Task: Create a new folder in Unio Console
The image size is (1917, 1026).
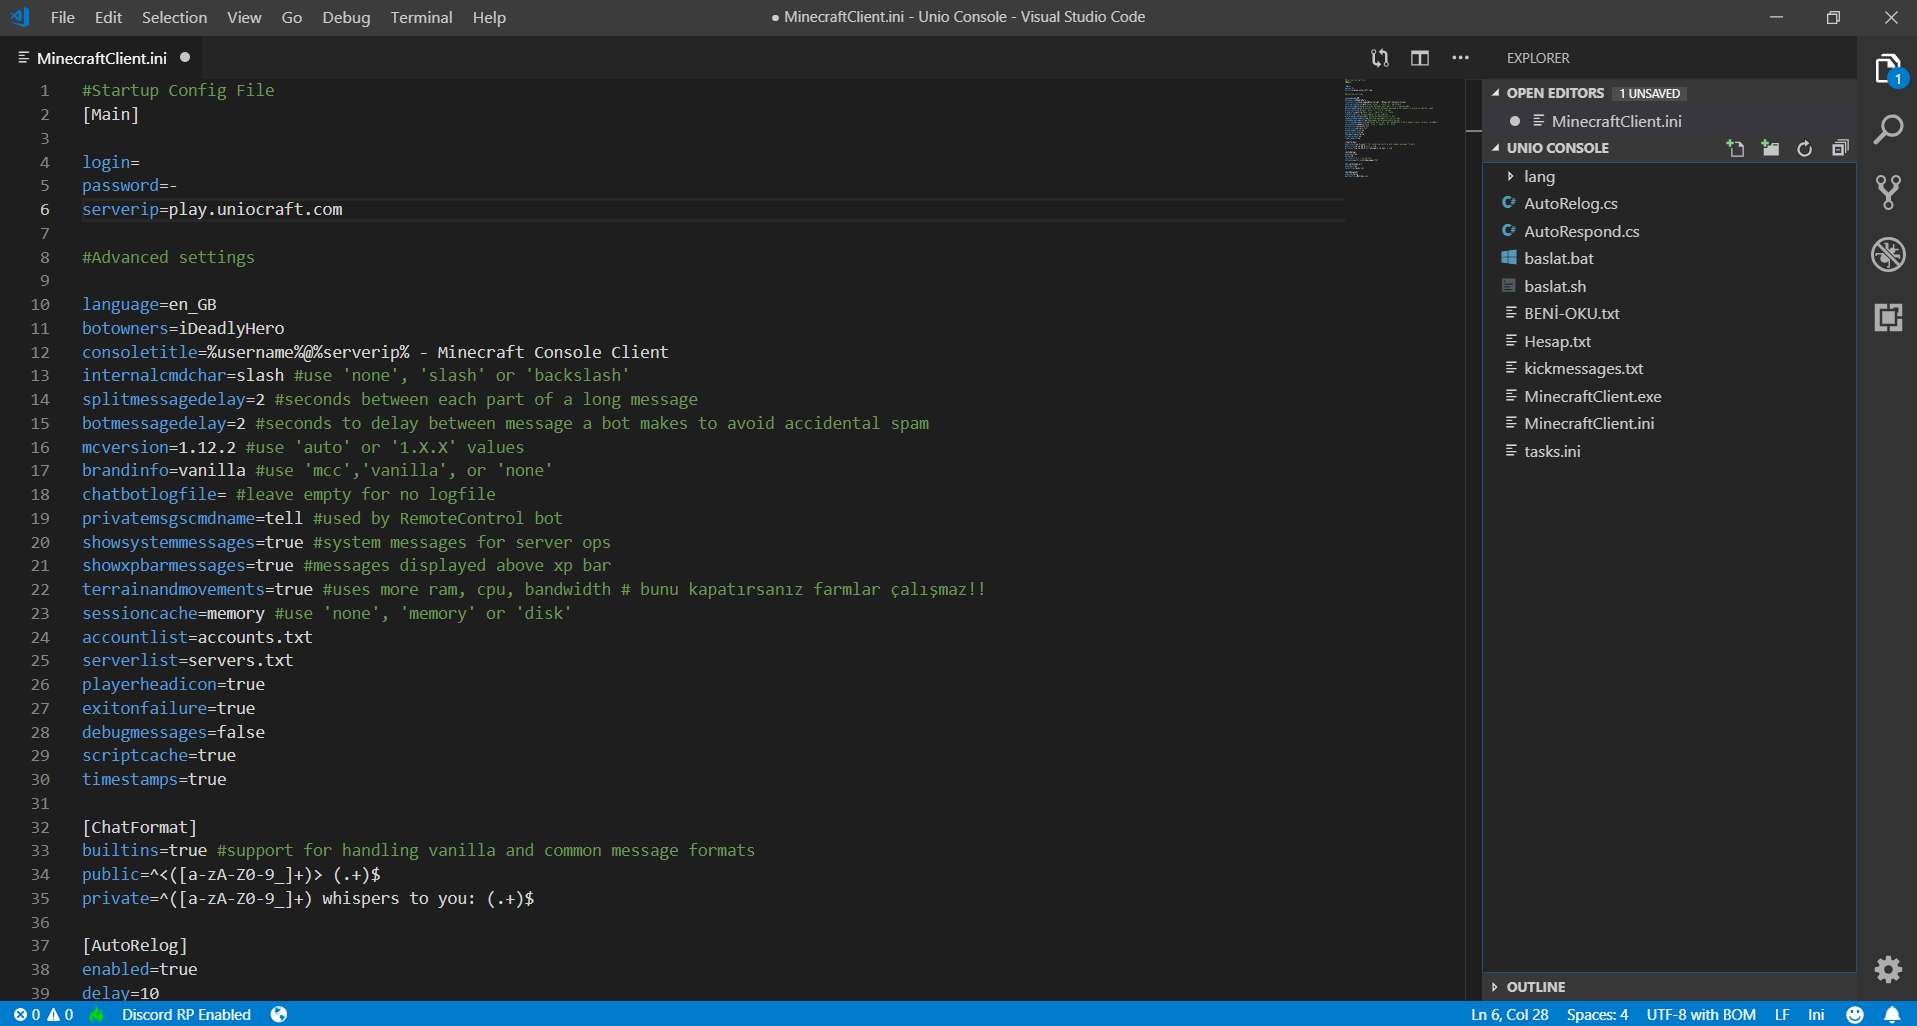Action: tap(1770, 148)
